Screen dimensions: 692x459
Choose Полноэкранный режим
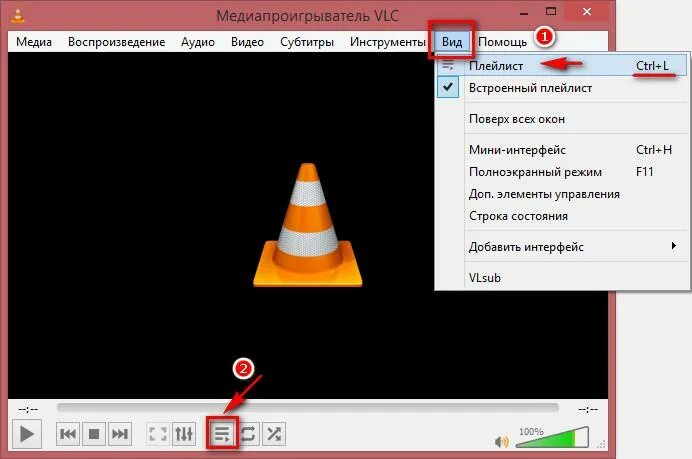pyautogui.click(x=562, y=172)
